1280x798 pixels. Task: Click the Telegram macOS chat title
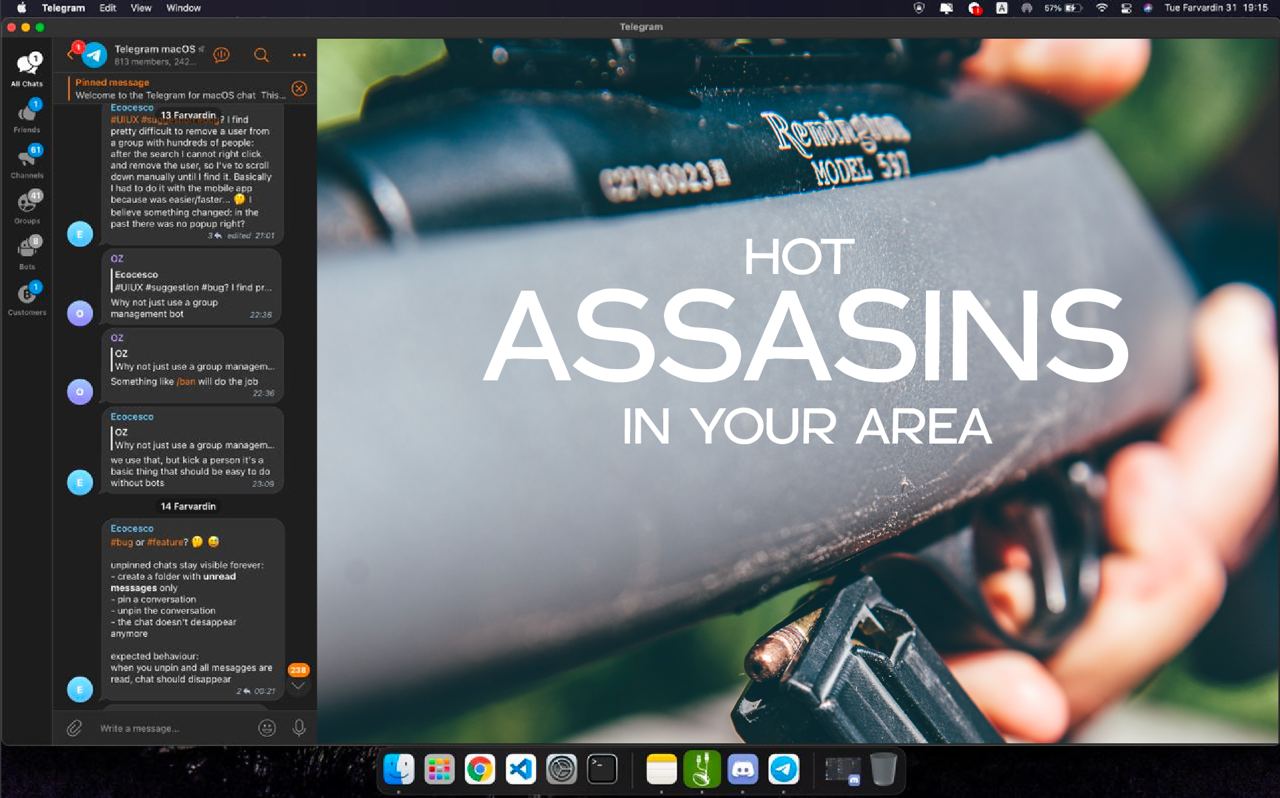tap(154, 48)
